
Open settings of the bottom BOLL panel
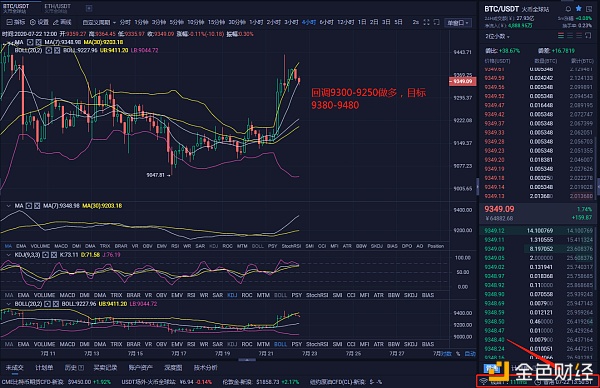(x=47, y=304)
